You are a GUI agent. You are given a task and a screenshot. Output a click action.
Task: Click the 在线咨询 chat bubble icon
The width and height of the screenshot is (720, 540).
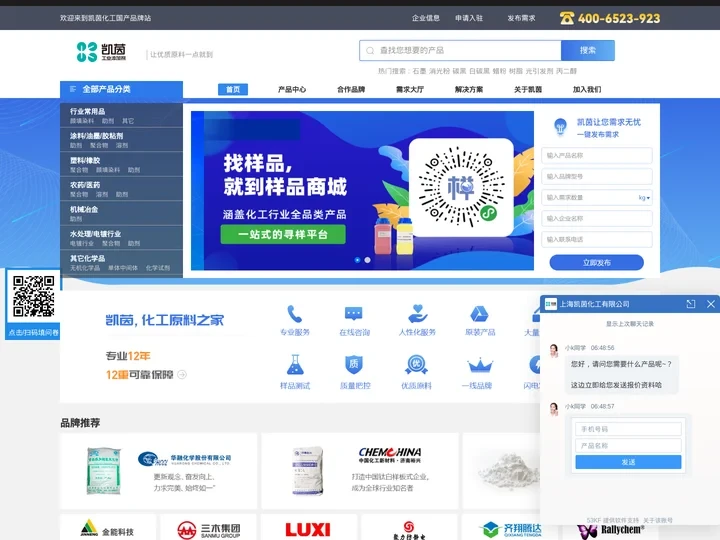pyautogui.click(x=354, y=314)
